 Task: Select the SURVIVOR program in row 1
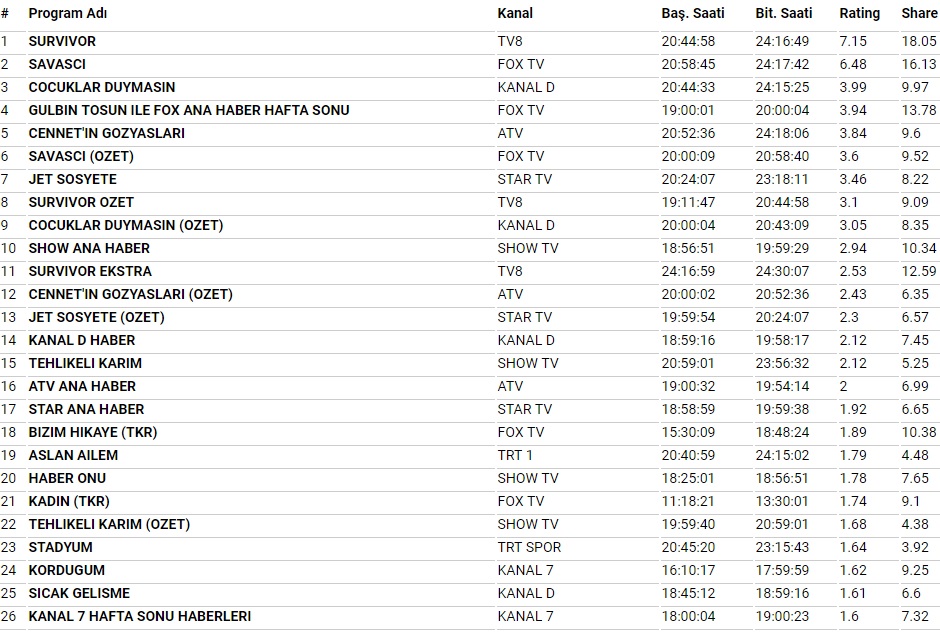tap(62, 41)
